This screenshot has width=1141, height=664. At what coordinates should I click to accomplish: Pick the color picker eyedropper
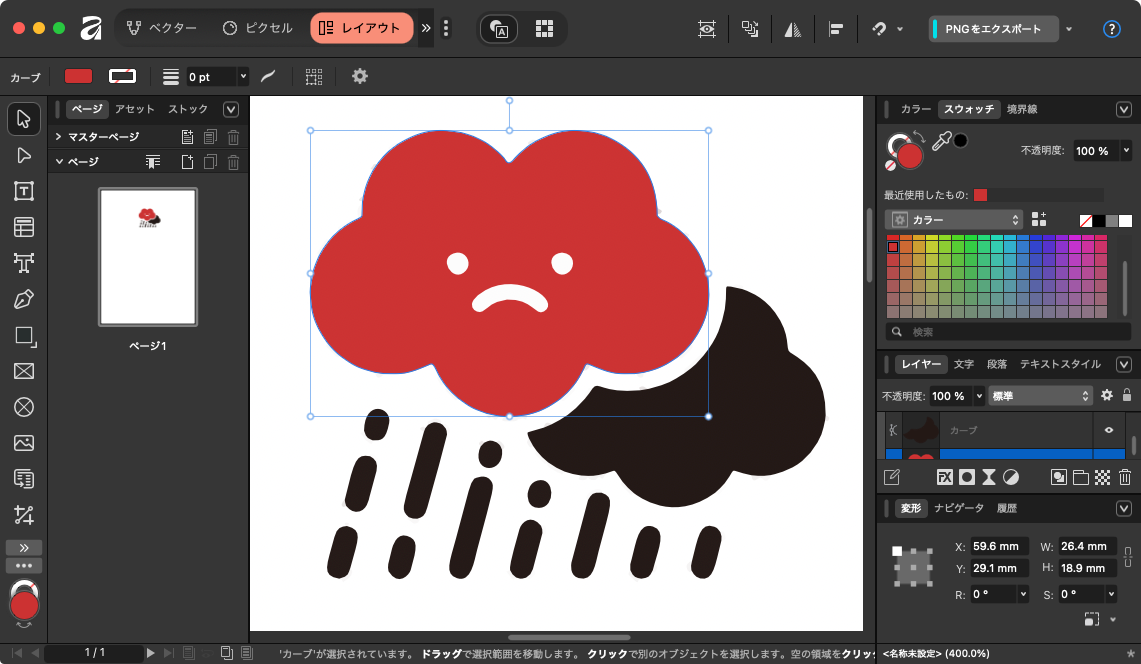[x=941, y=142]
